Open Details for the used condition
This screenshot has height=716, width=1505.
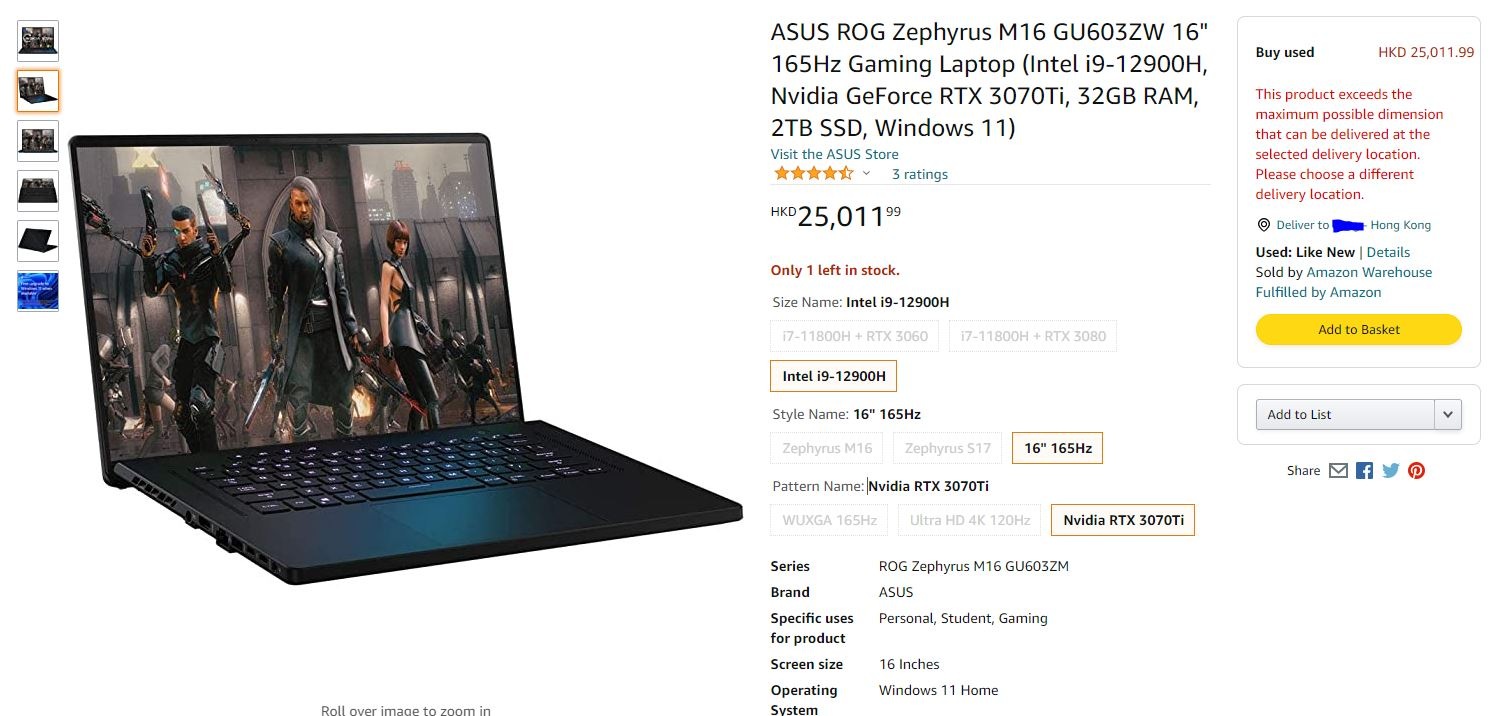(x=1388, y=252)
